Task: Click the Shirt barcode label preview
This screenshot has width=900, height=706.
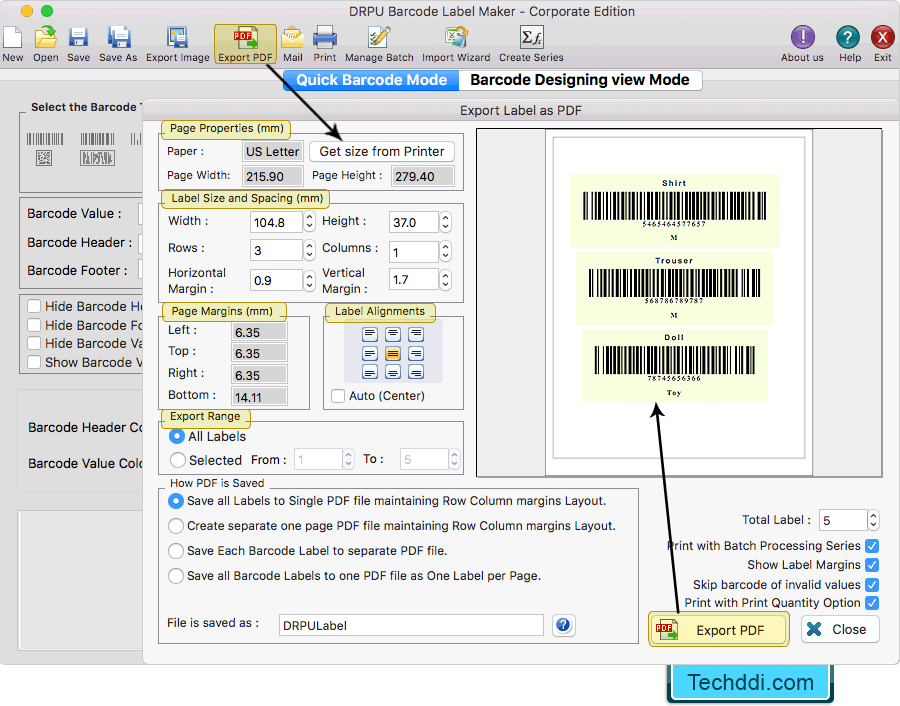Action: coord(674,211)
